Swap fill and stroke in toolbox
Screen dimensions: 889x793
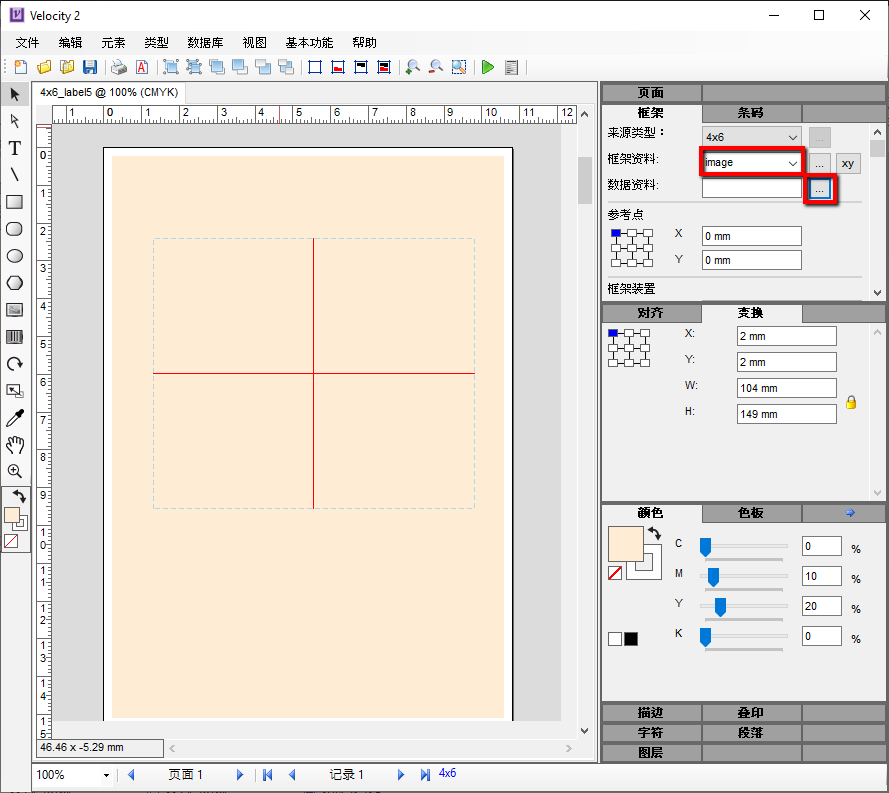19,496
